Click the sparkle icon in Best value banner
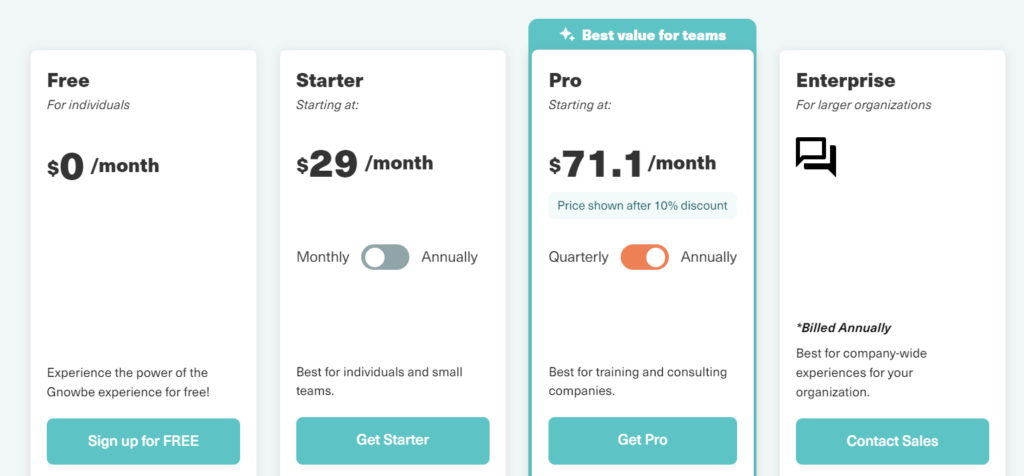The width and height of the screenshot is (1024, 476). pyautogui.click(x=567, y=35)
